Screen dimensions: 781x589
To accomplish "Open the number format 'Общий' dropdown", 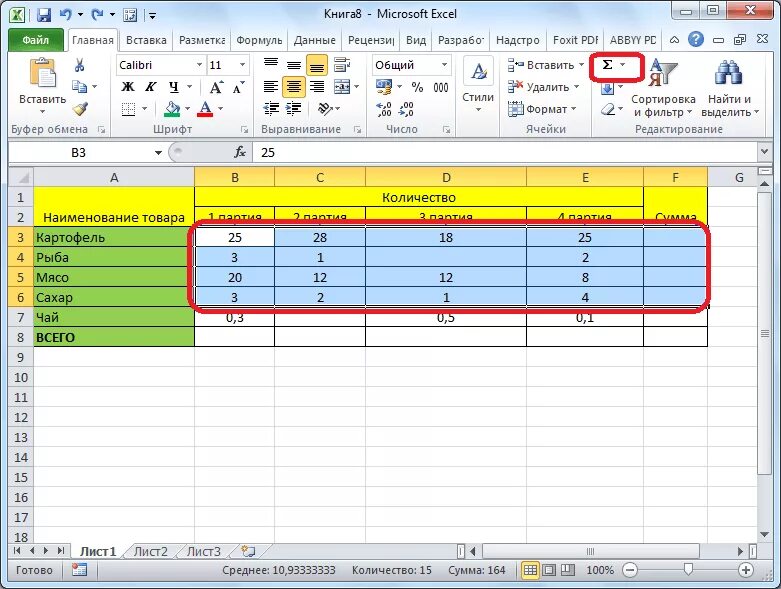I will [444, 65].
